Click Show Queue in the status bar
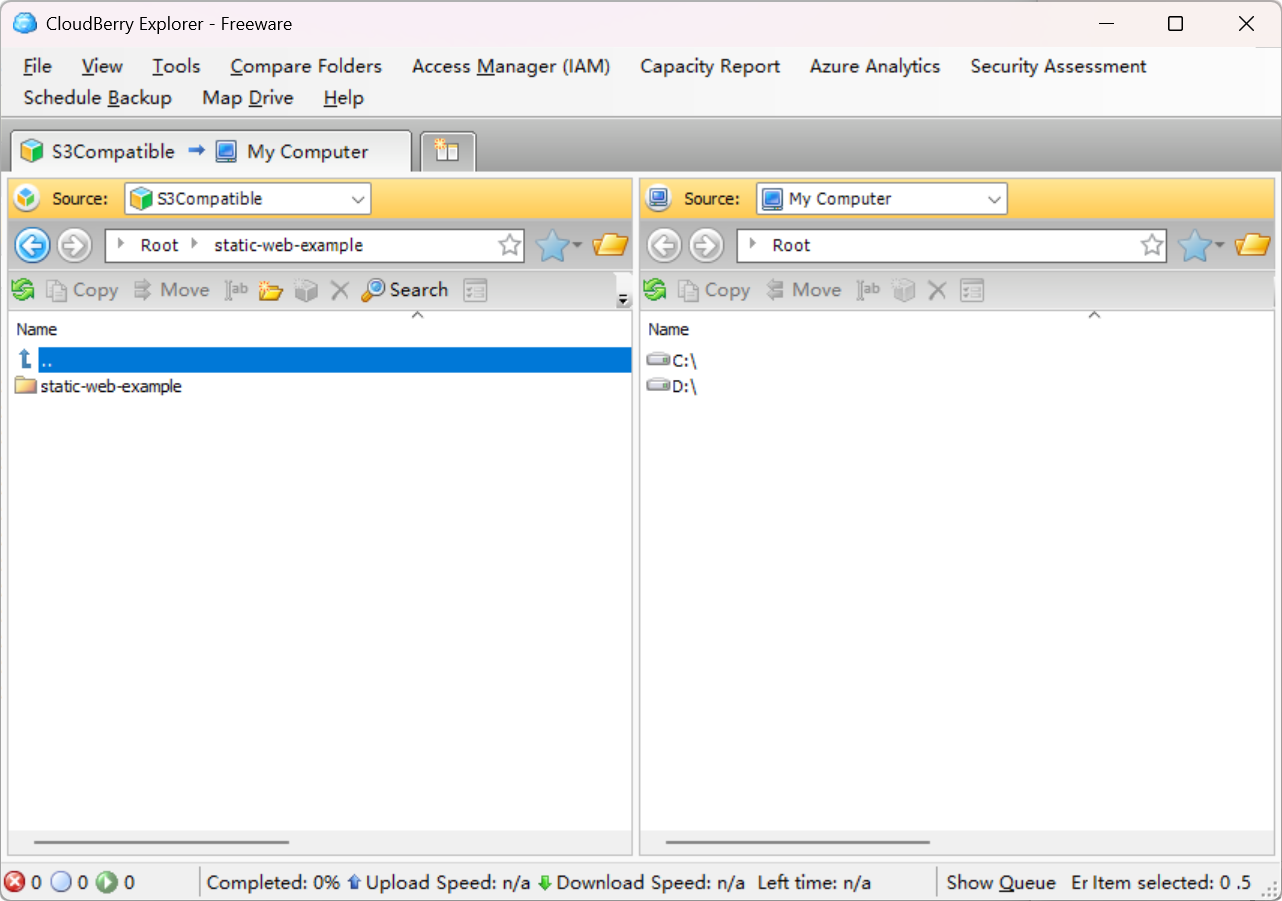The image size is (1282, 901). click(x=1000, y=882)
